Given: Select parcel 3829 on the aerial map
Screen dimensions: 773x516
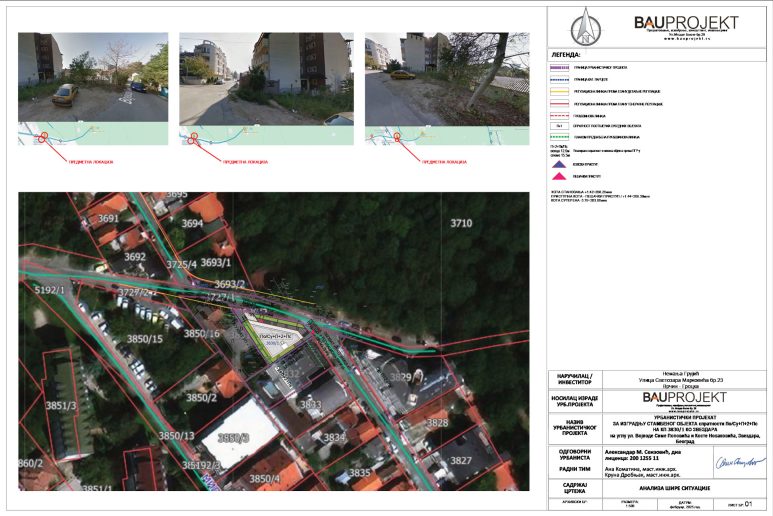Looking at the screenshot, I should [400, 376].
